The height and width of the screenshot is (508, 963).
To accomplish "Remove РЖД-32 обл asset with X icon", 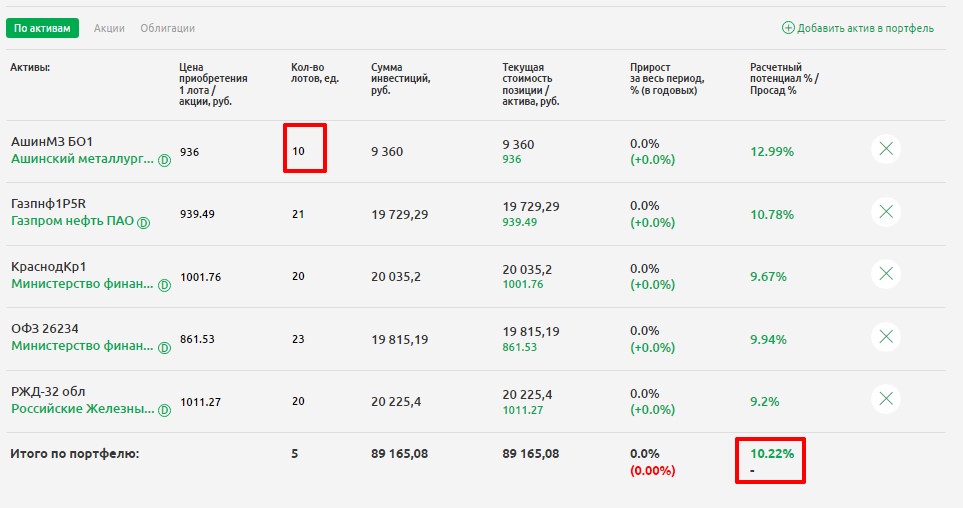I will (885, 399).
